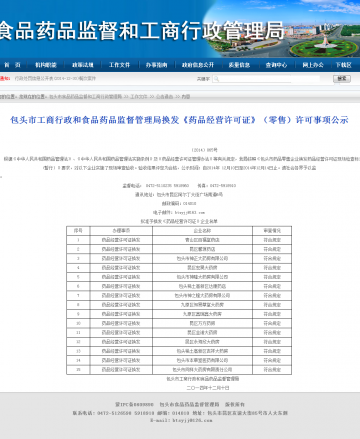Open the 查询中心 navigation item
The width and height of the screenshot is (360, 439).
point(276,65)
